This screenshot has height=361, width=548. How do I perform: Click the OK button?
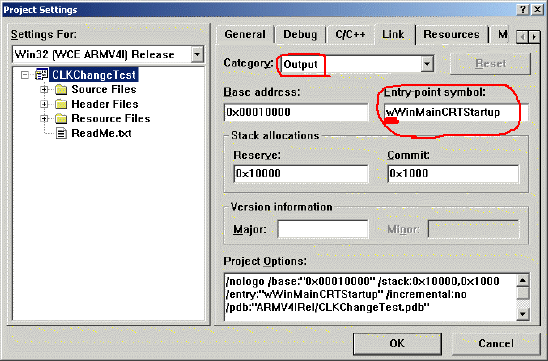point(397,344)
